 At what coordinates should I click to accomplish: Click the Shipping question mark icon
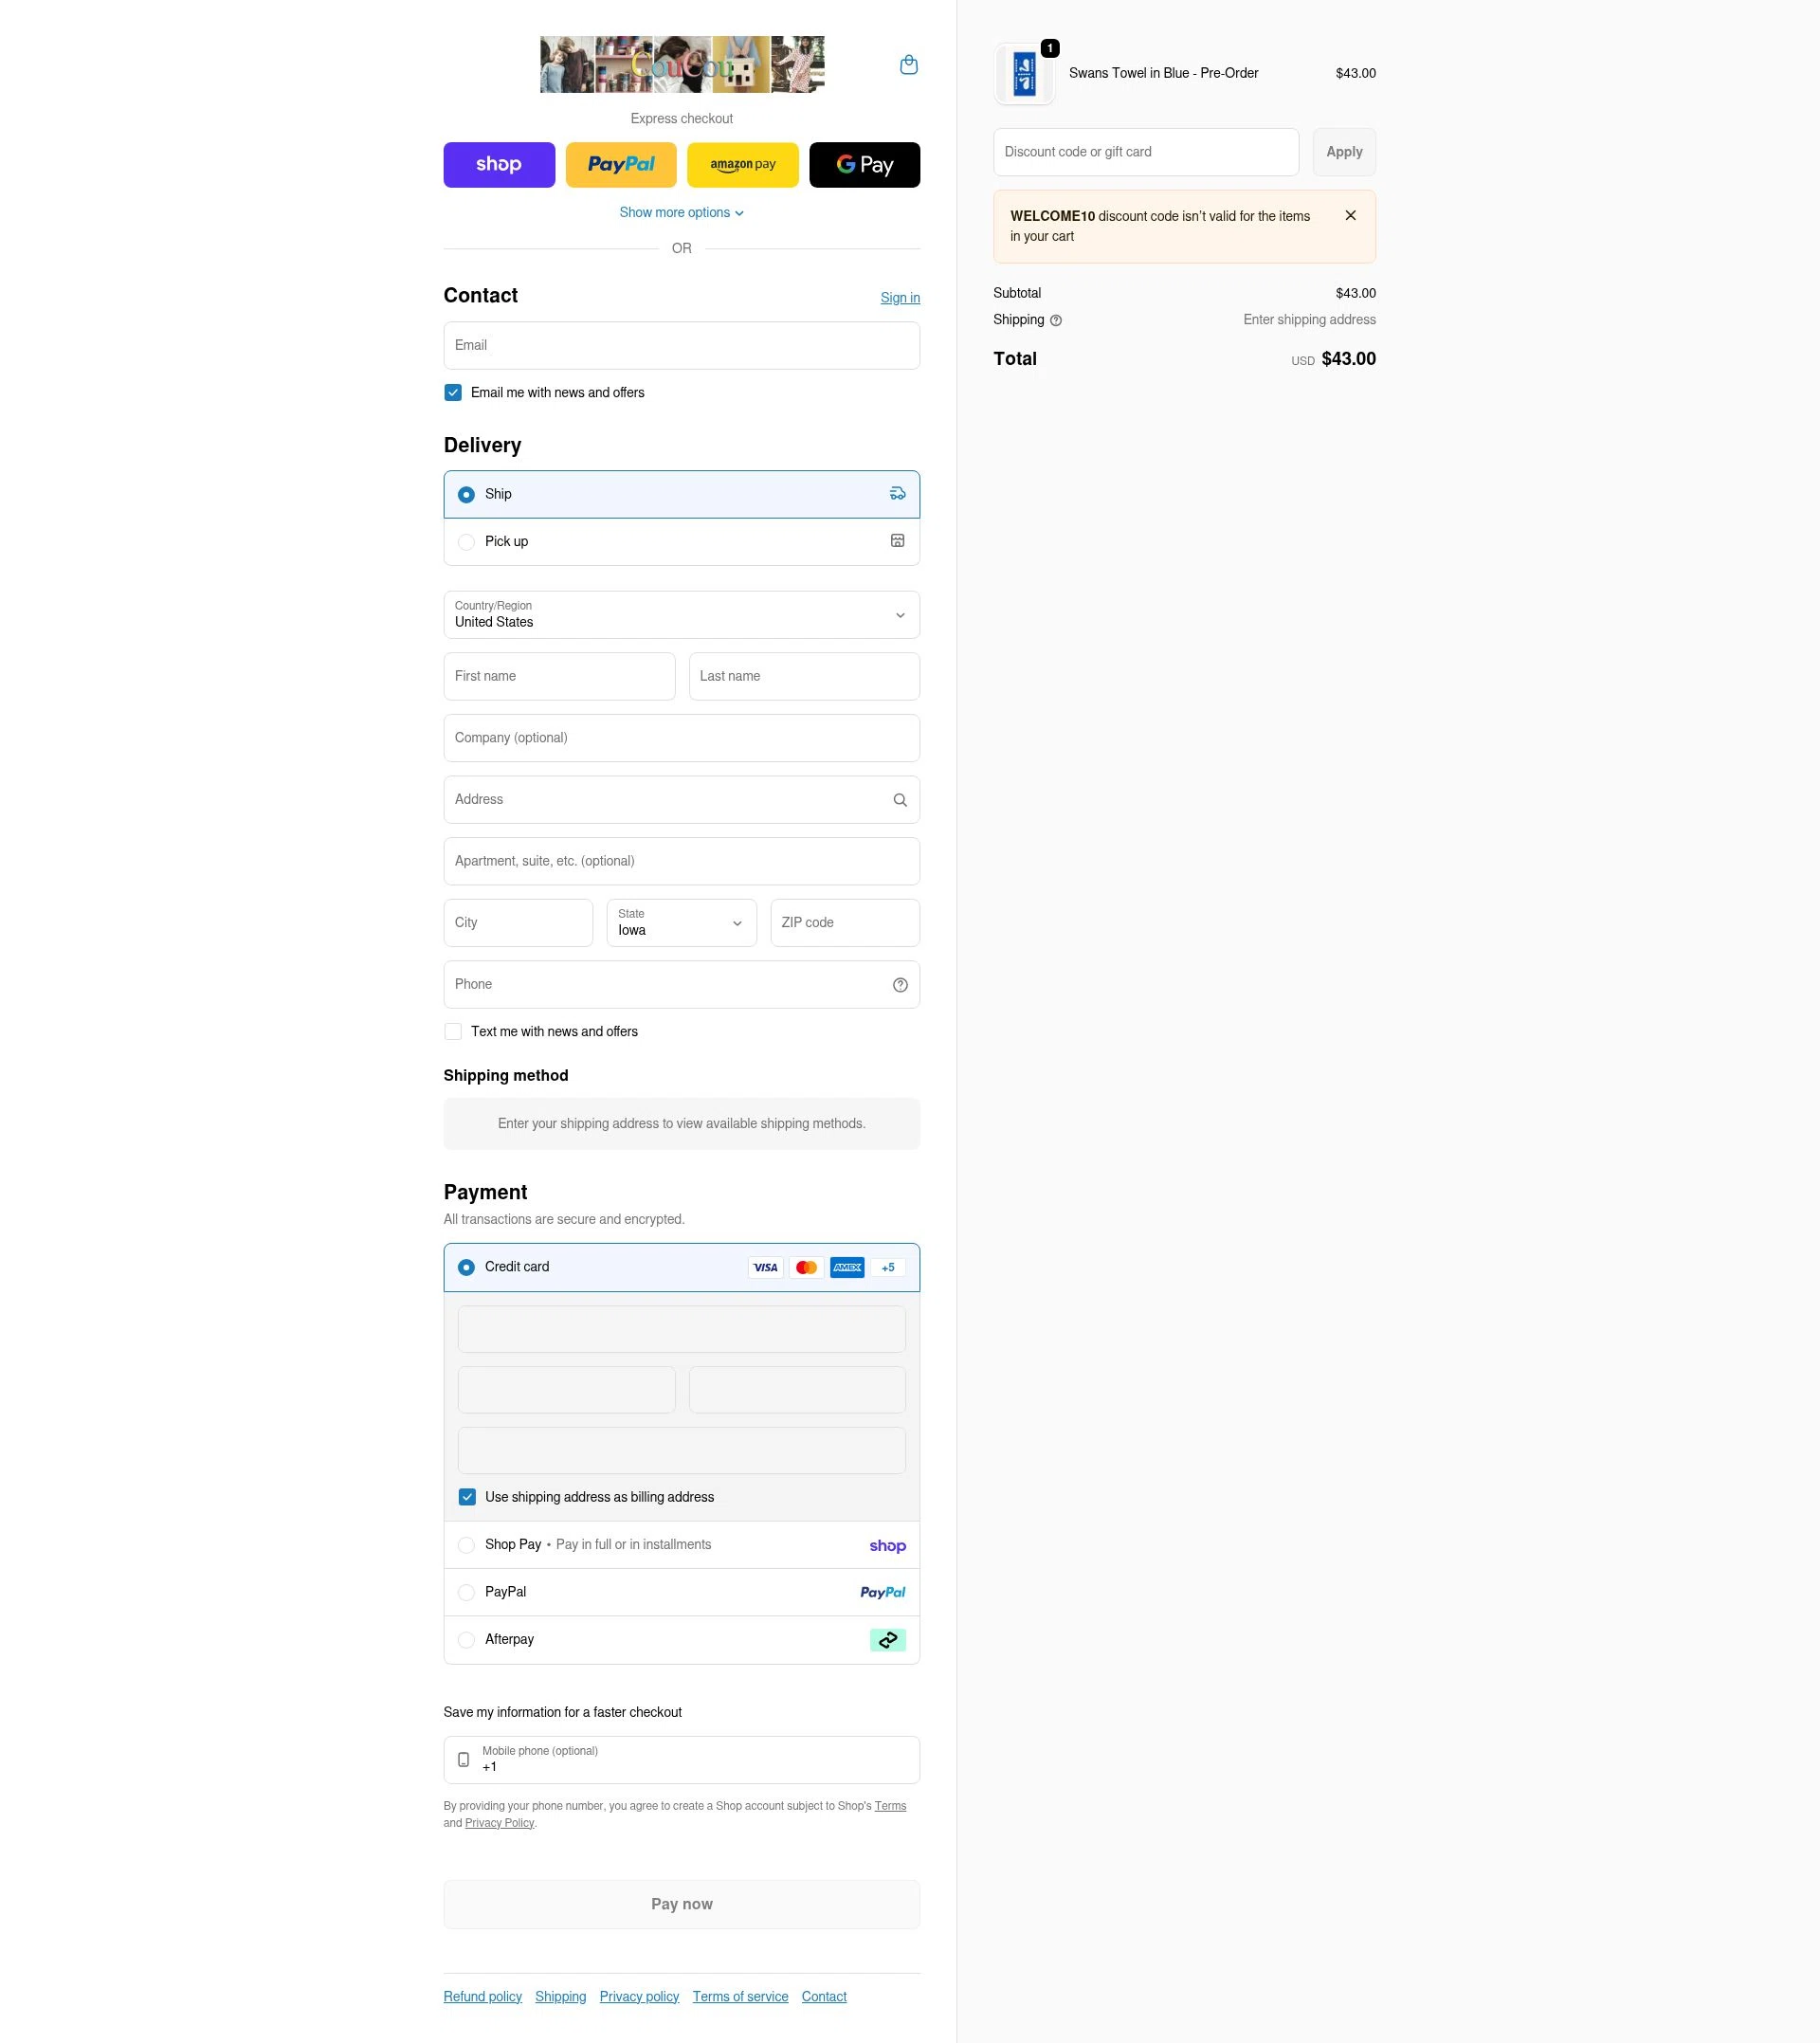pos(1056,320)
